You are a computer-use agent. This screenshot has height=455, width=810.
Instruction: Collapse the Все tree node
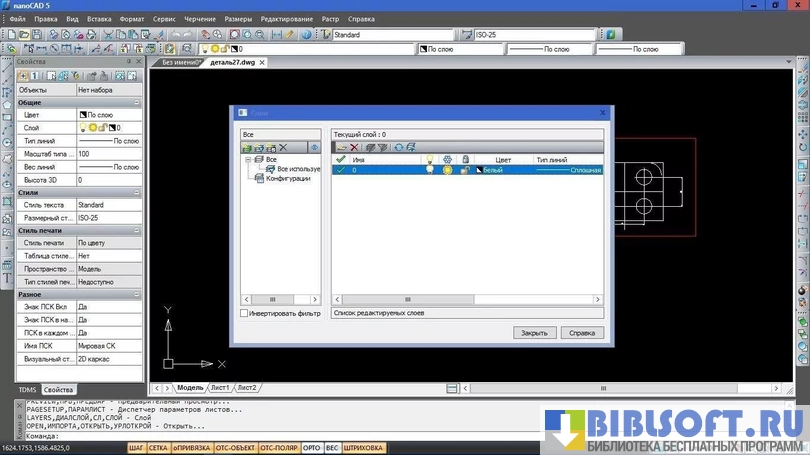pyautogui.click(x=247, y=160)
